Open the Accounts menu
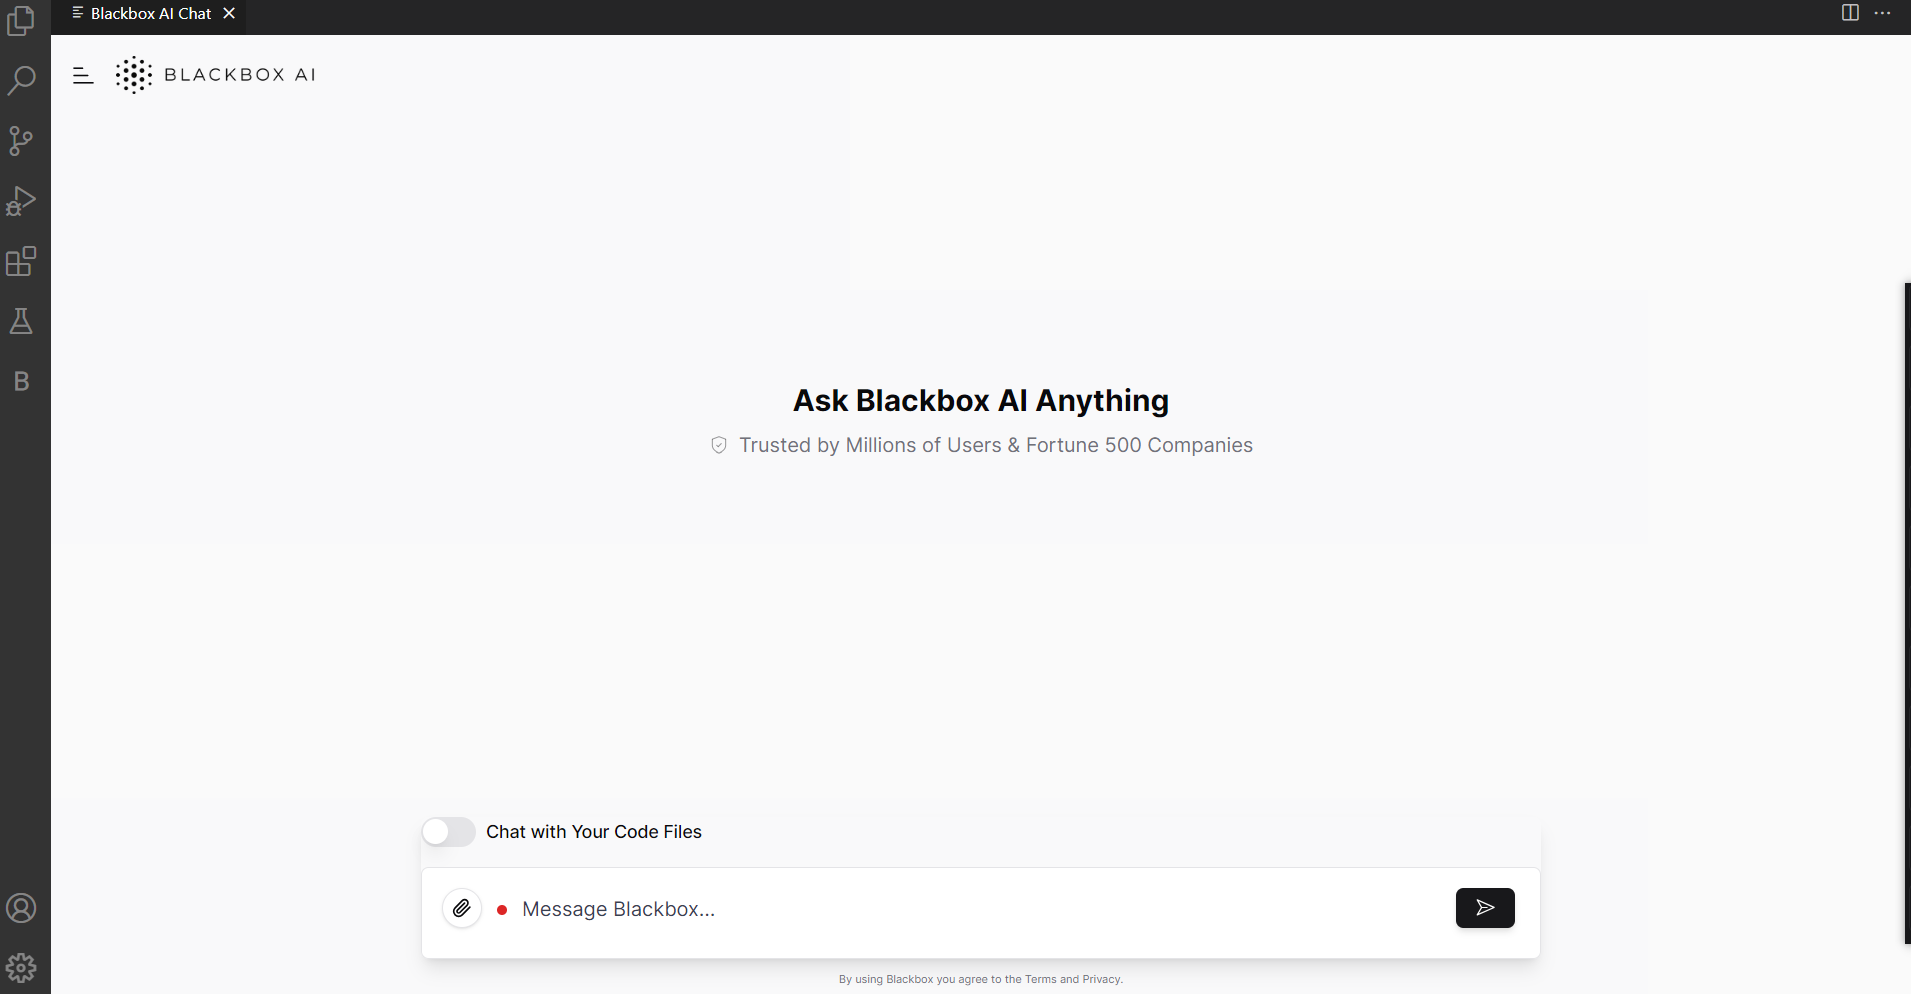Screen dimensions: 1911x994 click(21, 908)
